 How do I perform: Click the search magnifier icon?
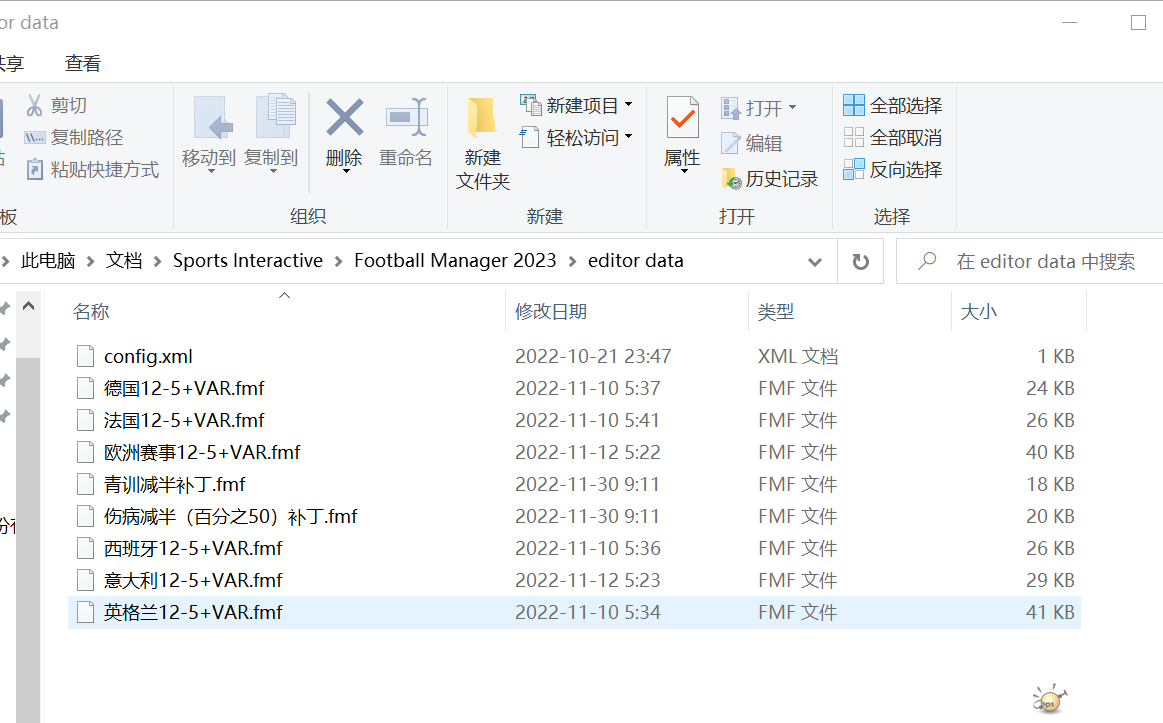(x=926, y=261)
